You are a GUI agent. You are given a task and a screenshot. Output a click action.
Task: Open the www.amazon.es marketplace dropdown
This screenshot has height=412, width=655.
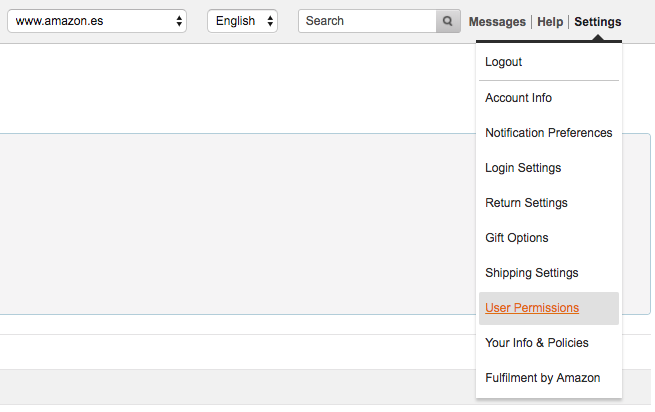pyautogui.click(x=96, y=21)
